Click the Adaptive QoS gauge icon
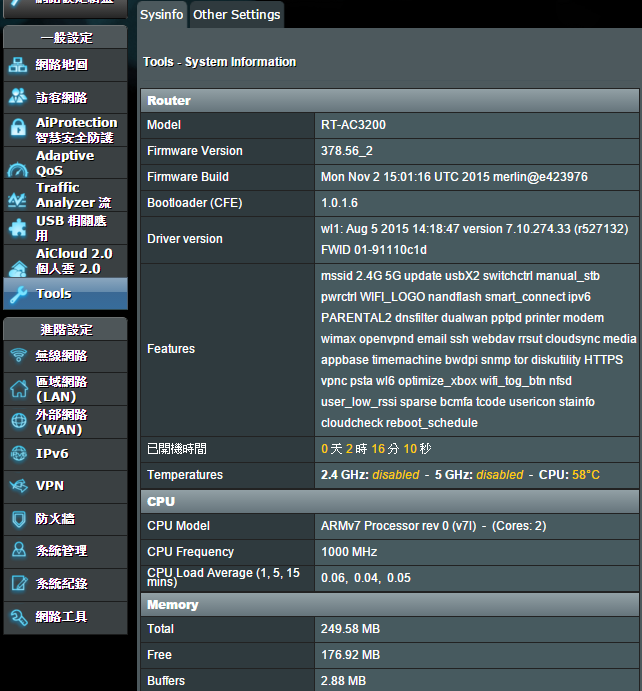Screen dimensions: 642x691 click(x=18, y=170)
